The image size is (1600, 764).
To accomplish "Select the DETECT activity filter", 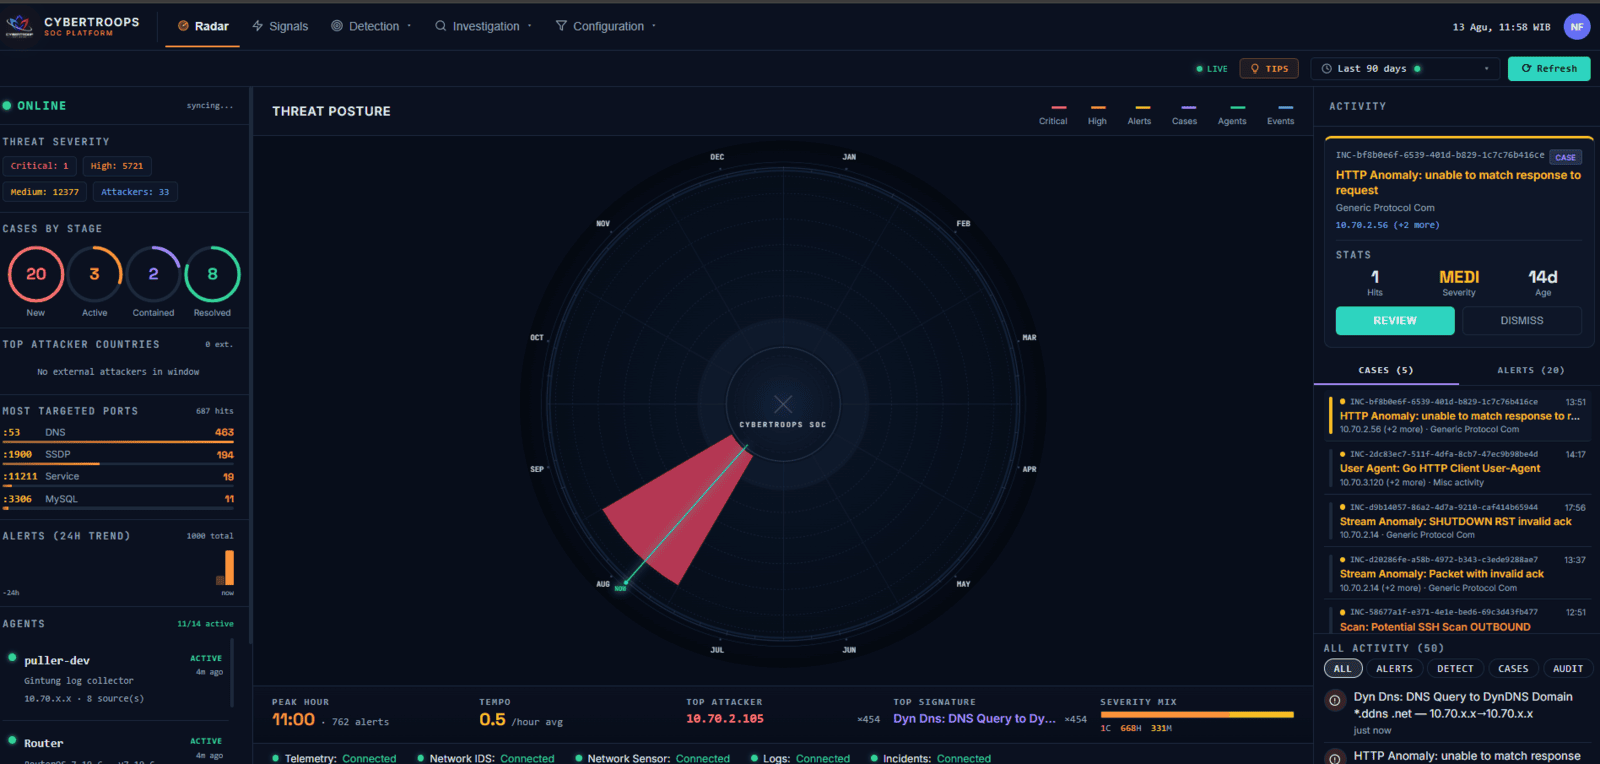I will tap(1455, 669).
